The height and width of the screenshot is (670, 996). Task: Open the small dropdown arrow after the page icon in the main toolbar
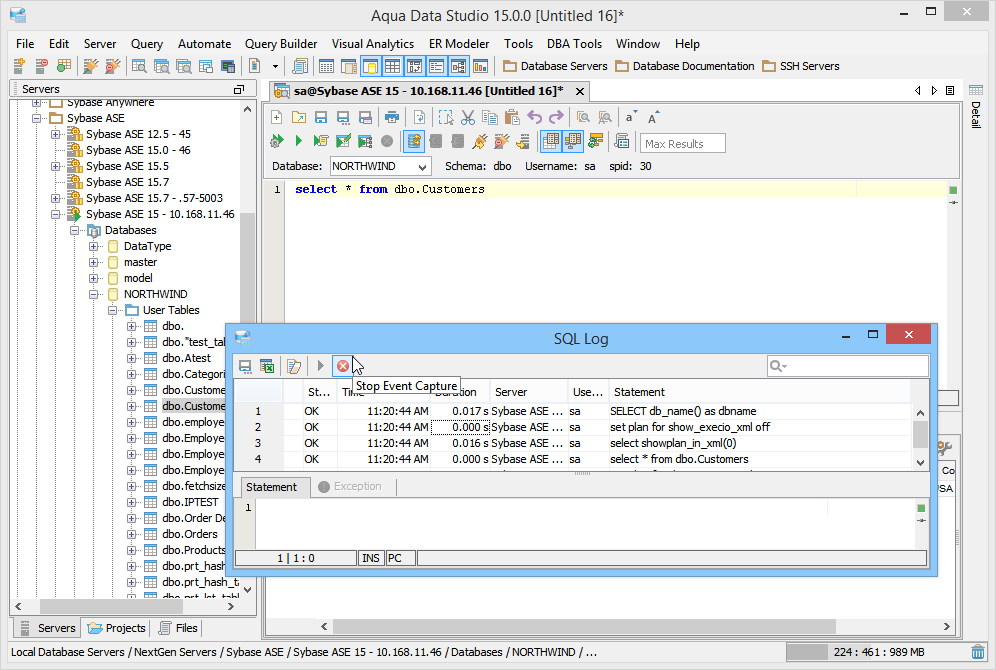(x=275, y=66)
